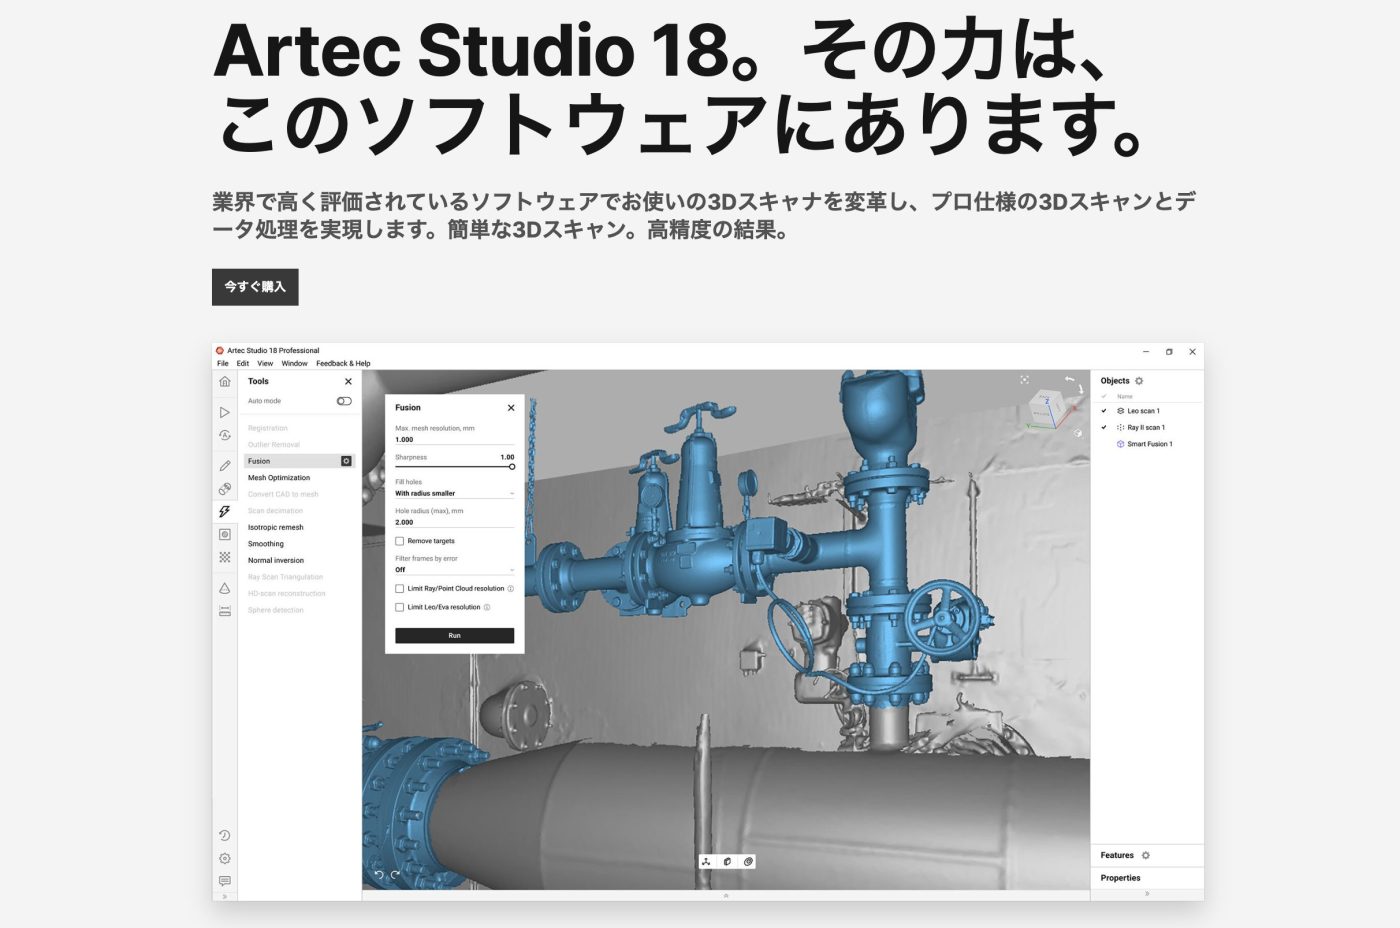
Task: Open the Autopilot icon in sidebar
Action: click(x=225, y=435)
